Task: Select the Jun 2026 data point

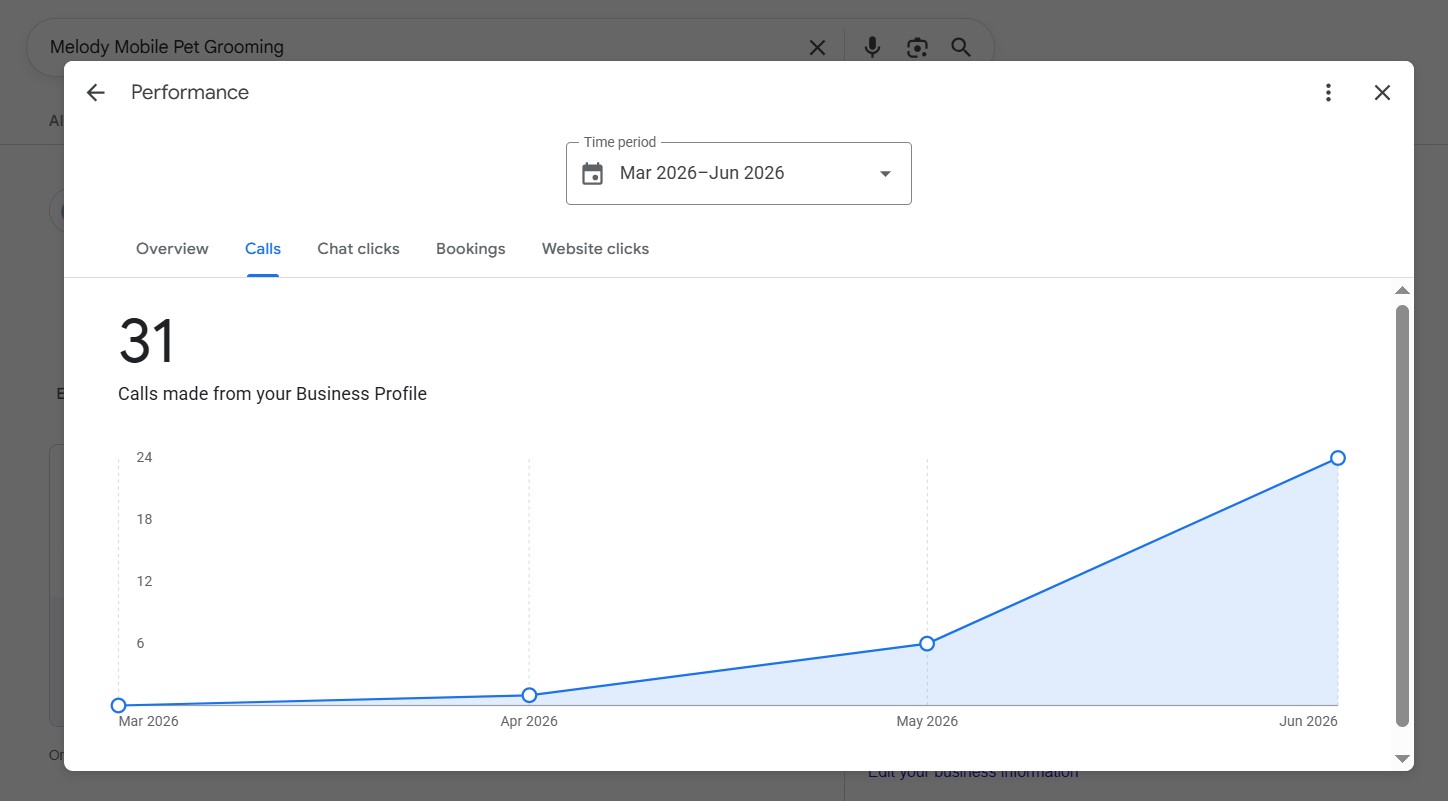Action: 1338,458
